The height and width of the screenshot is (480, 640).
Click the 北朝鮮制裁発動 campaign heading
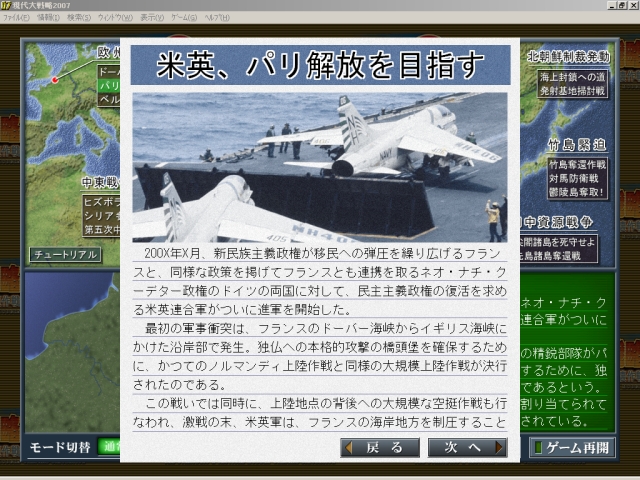coord(569,57)
